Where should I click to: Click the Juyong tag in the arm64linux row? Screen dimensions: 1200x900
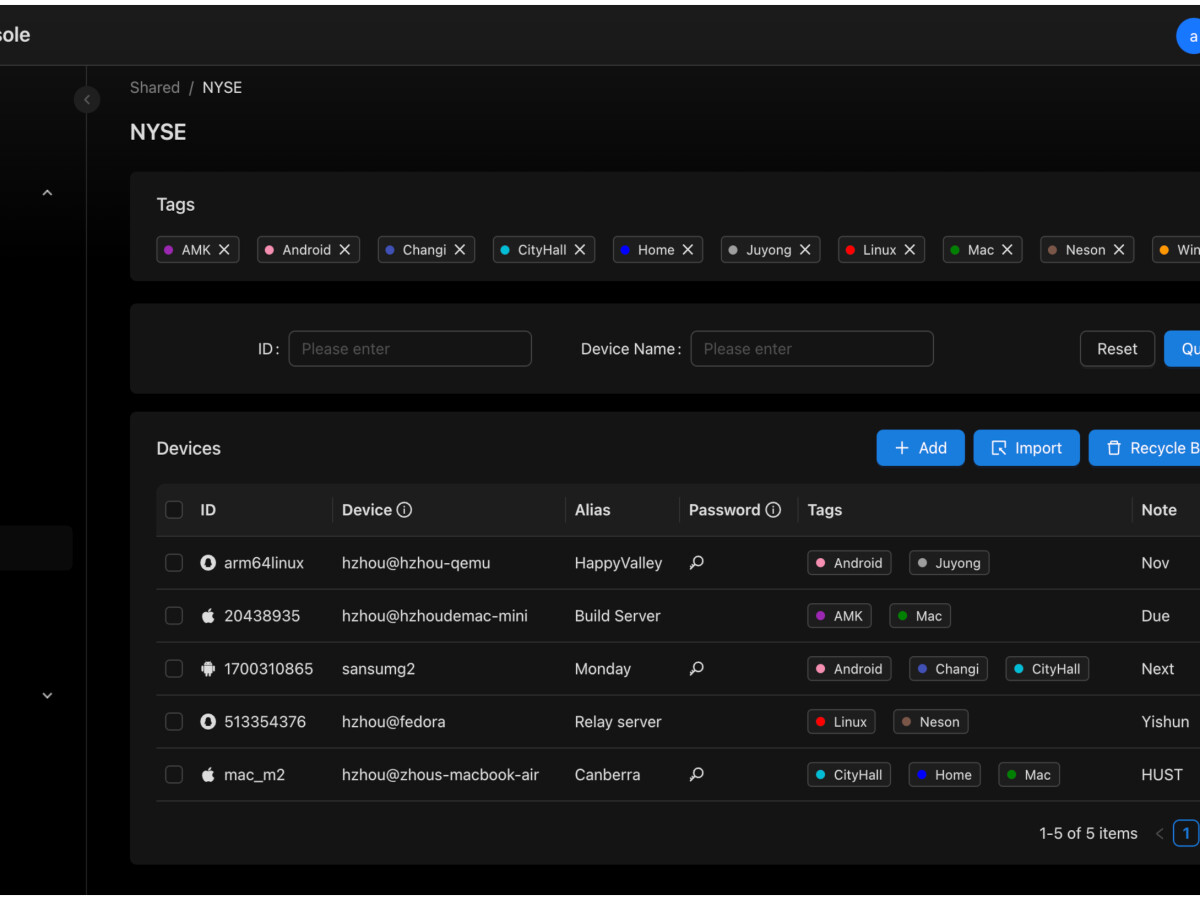pyautogui.click(x=949, y=563)
